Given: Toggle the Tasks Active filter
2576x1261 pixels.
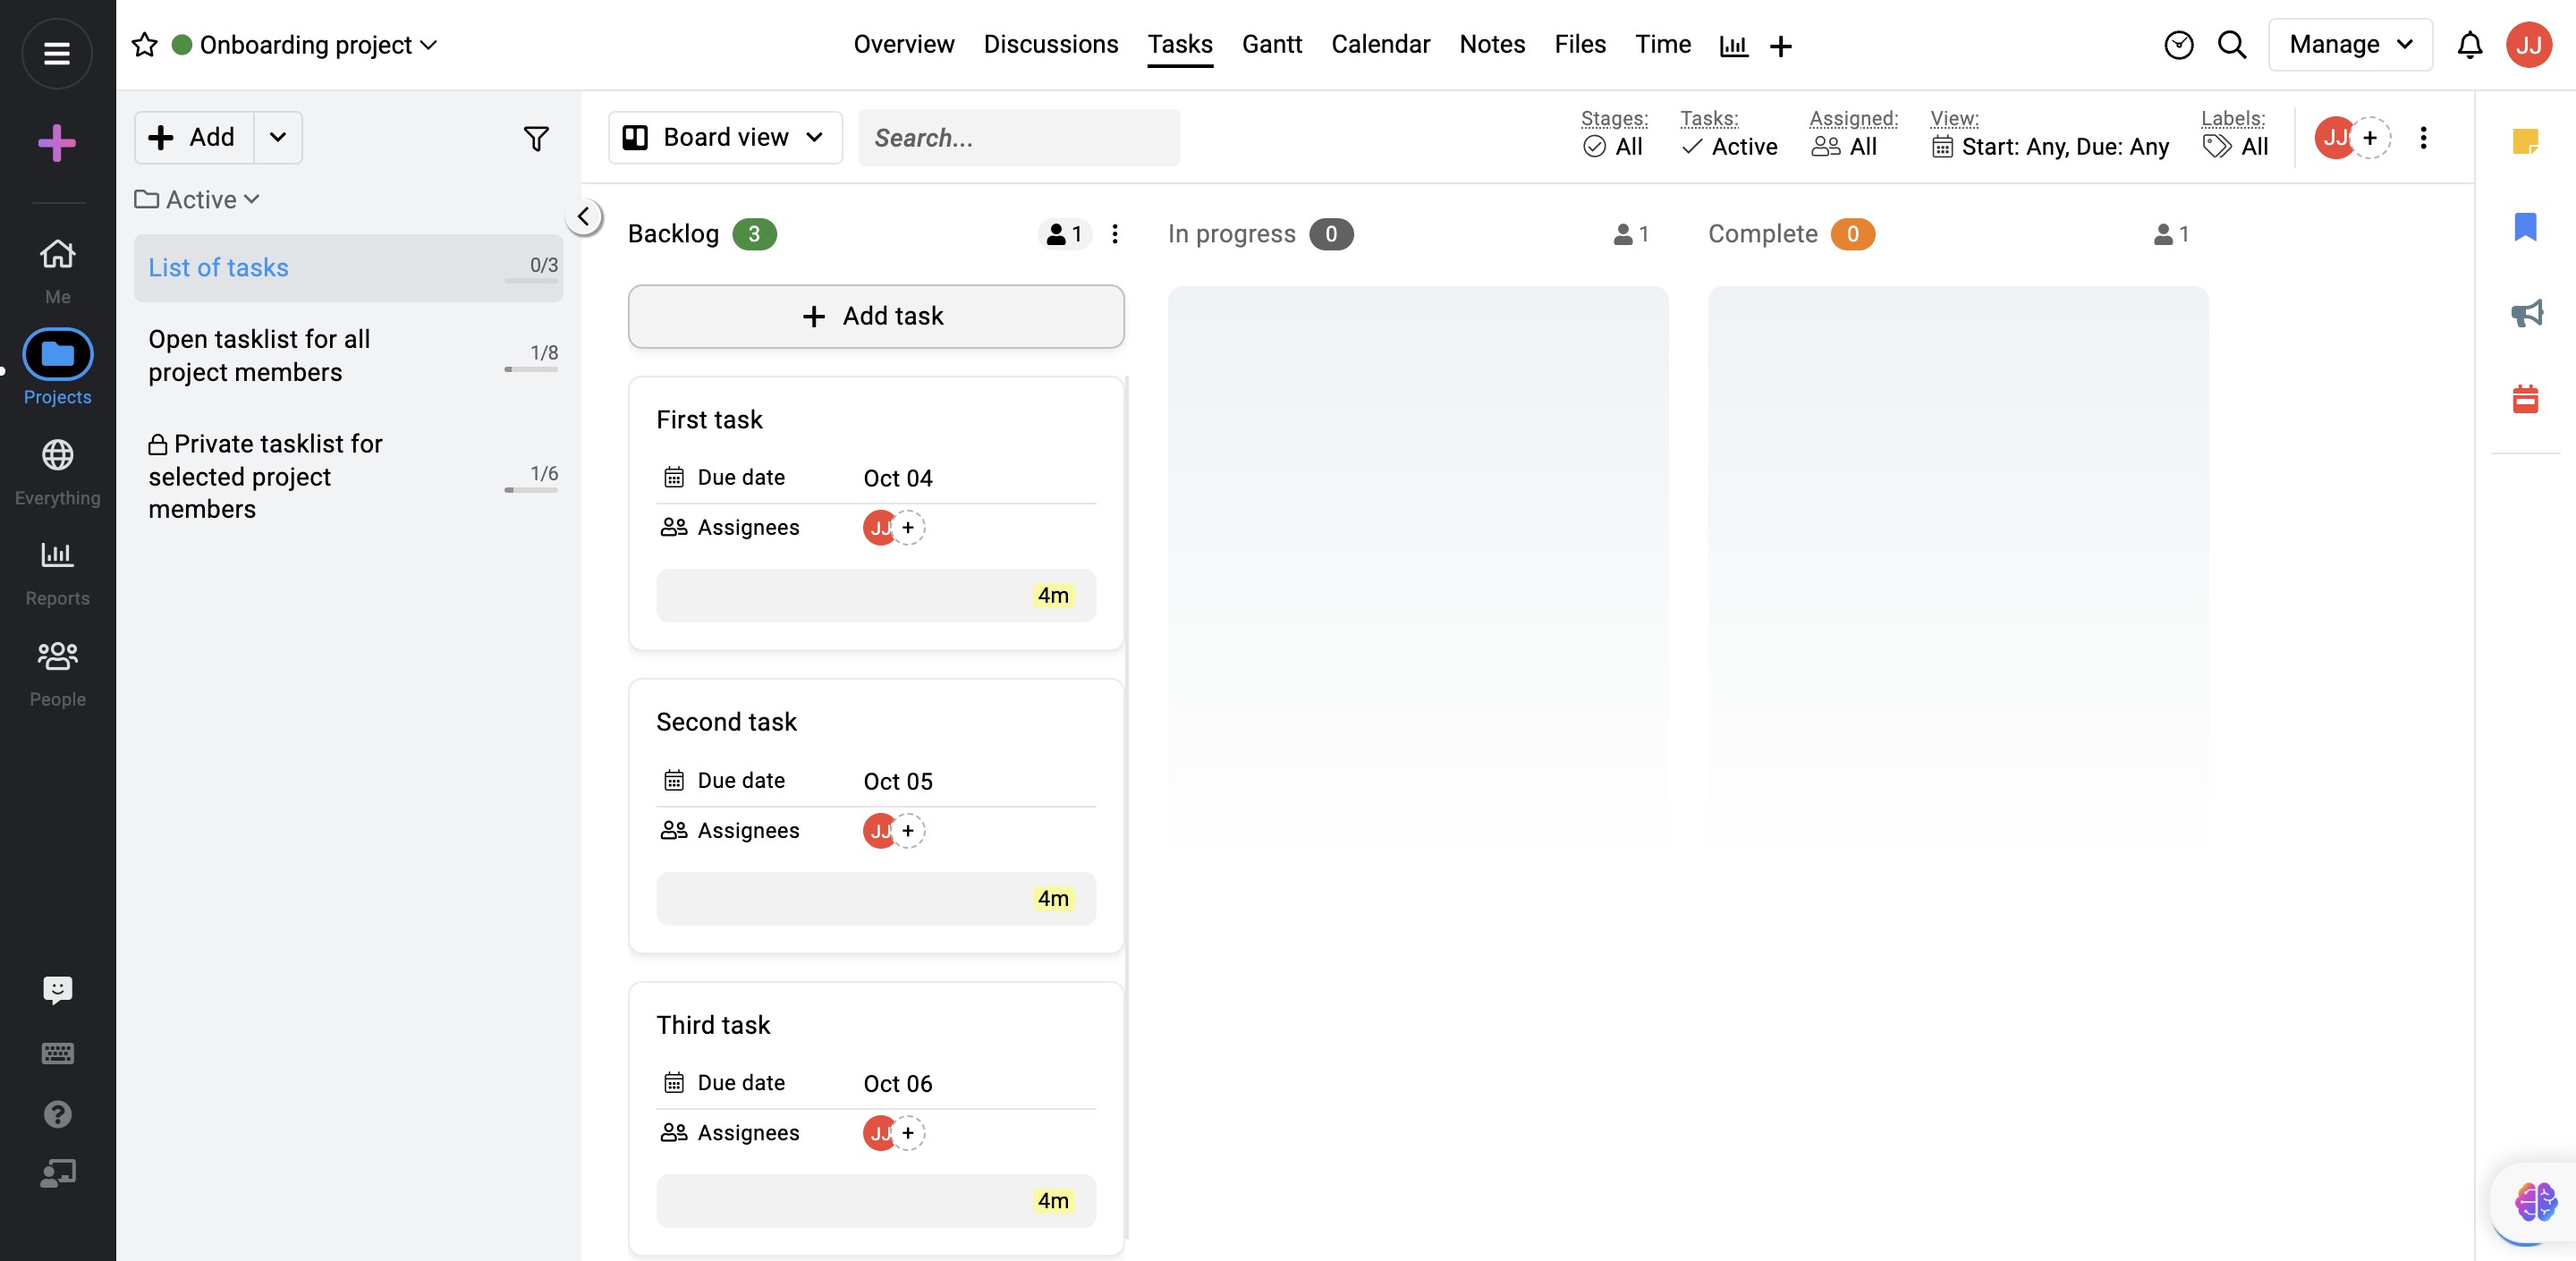Looking at the screenshot, I should 1730,147.
